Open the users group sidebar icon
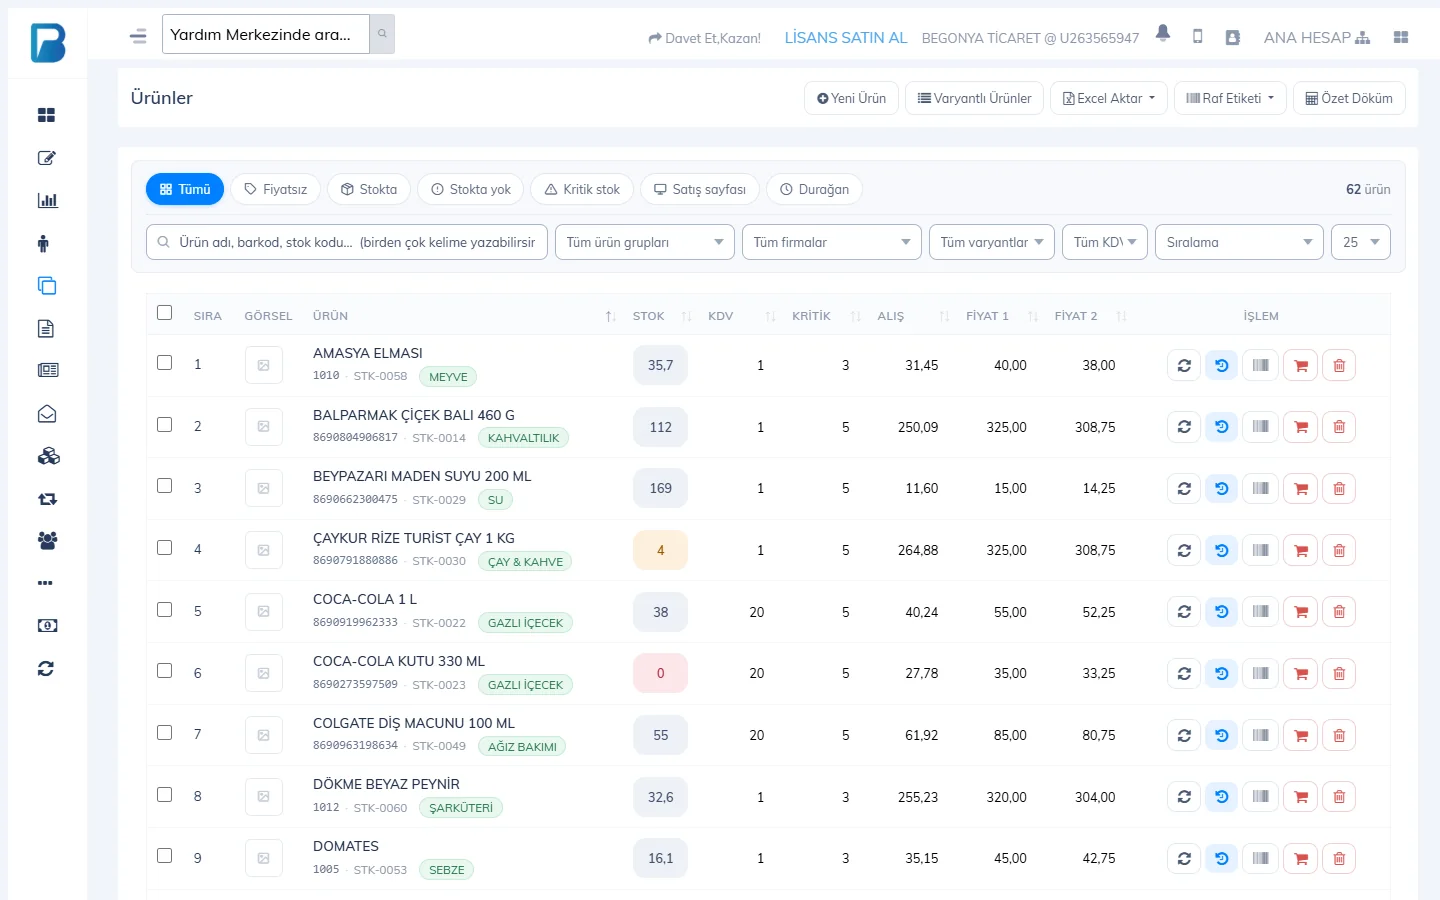This screenshot has height=900, width=1440. click(x=47, y=541)
